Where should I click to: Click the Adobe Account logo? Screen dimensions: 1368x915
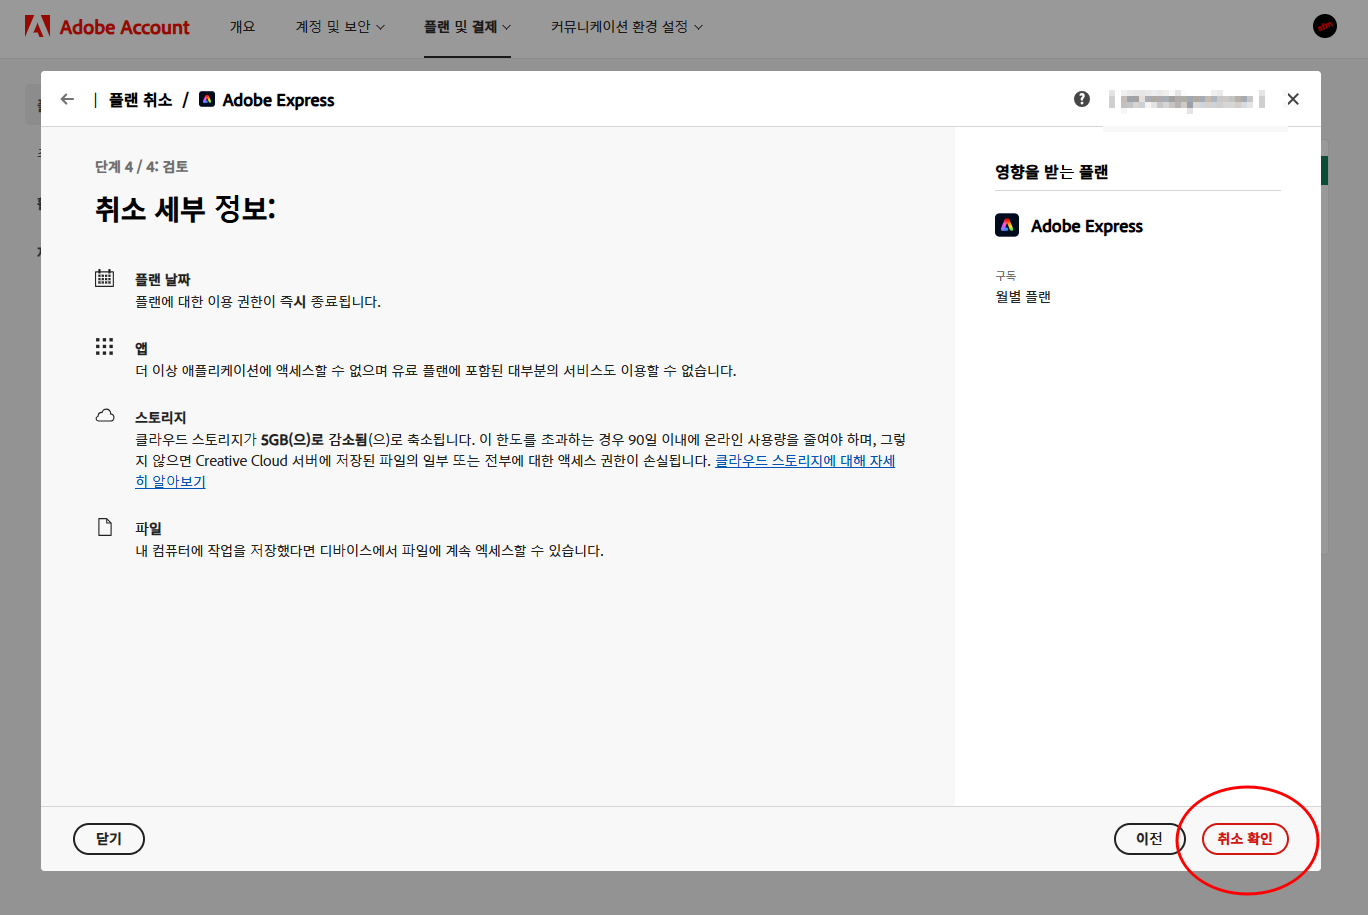[x=107, y=27]
